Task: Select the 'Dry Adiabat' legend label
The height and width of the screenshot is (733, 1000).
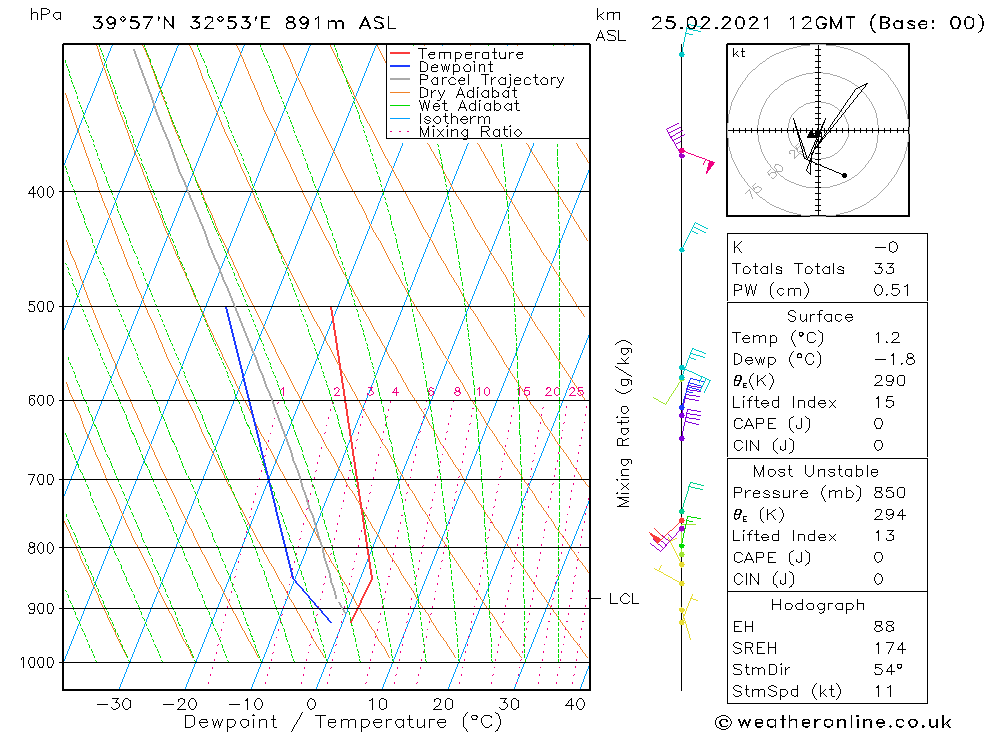Action: [468, 93]
